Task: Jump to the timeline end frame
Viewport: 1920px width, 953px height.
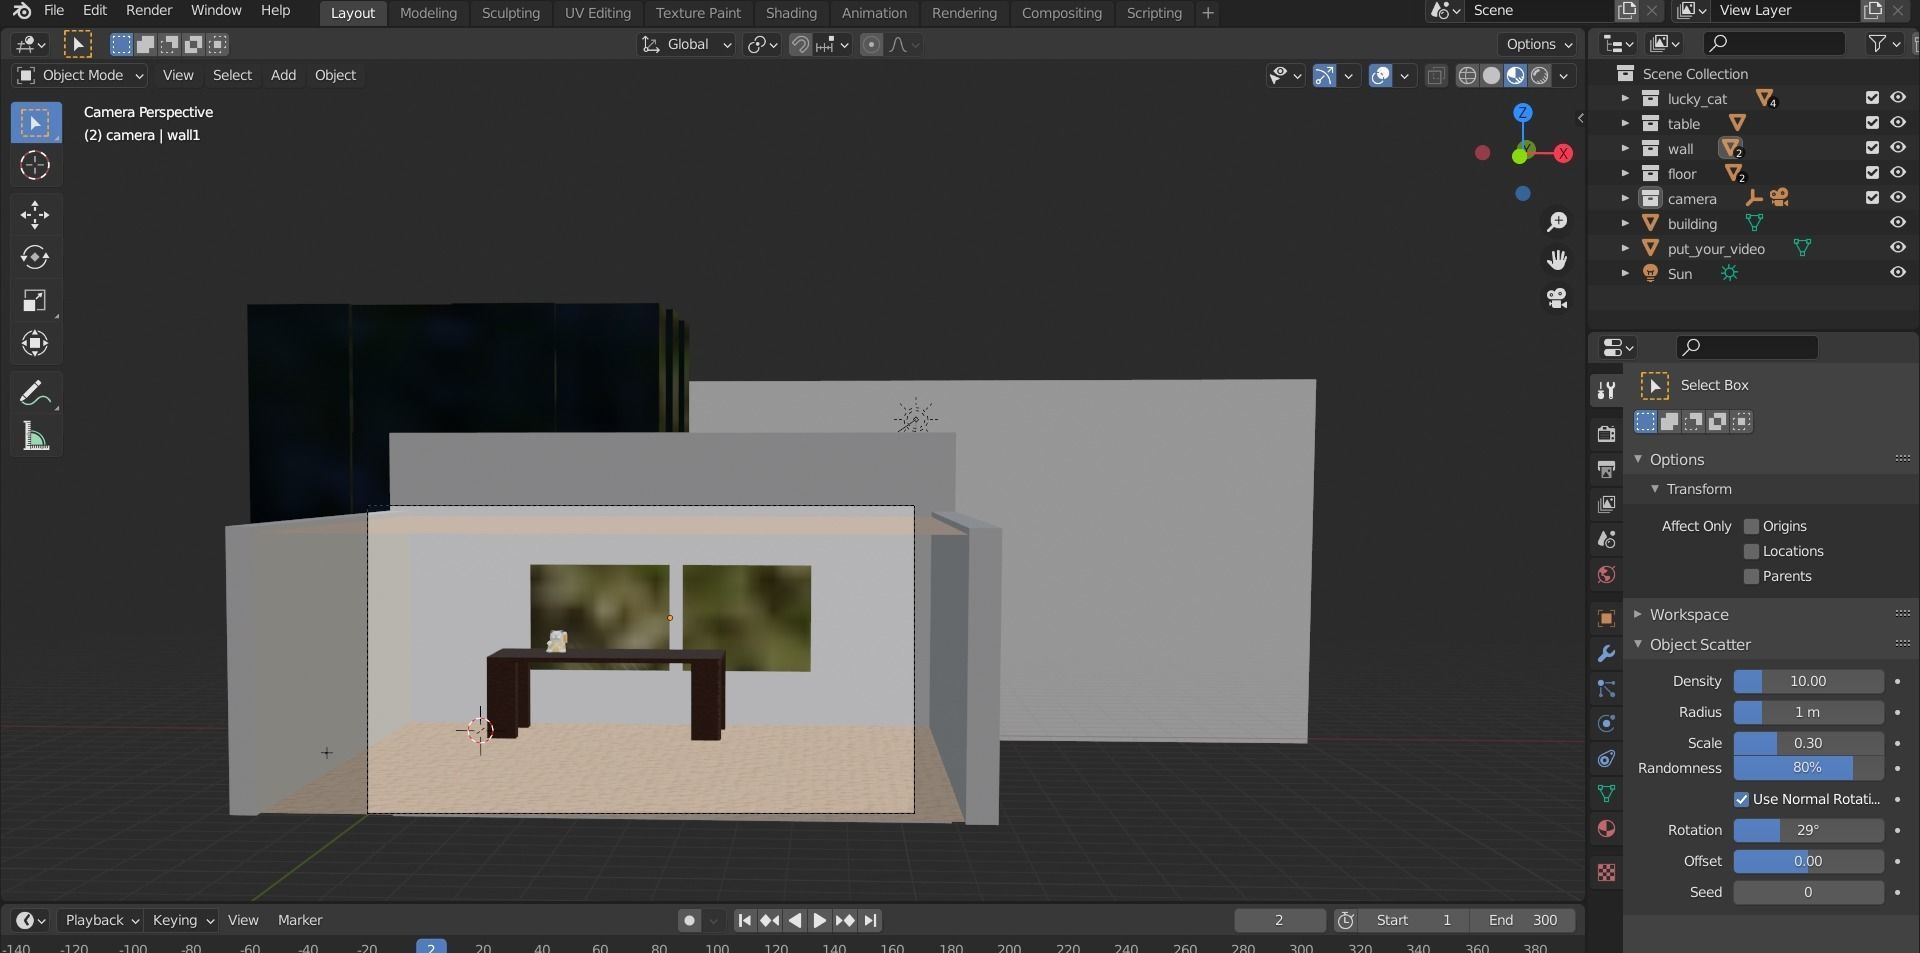Action: click(x=870, y=920)
